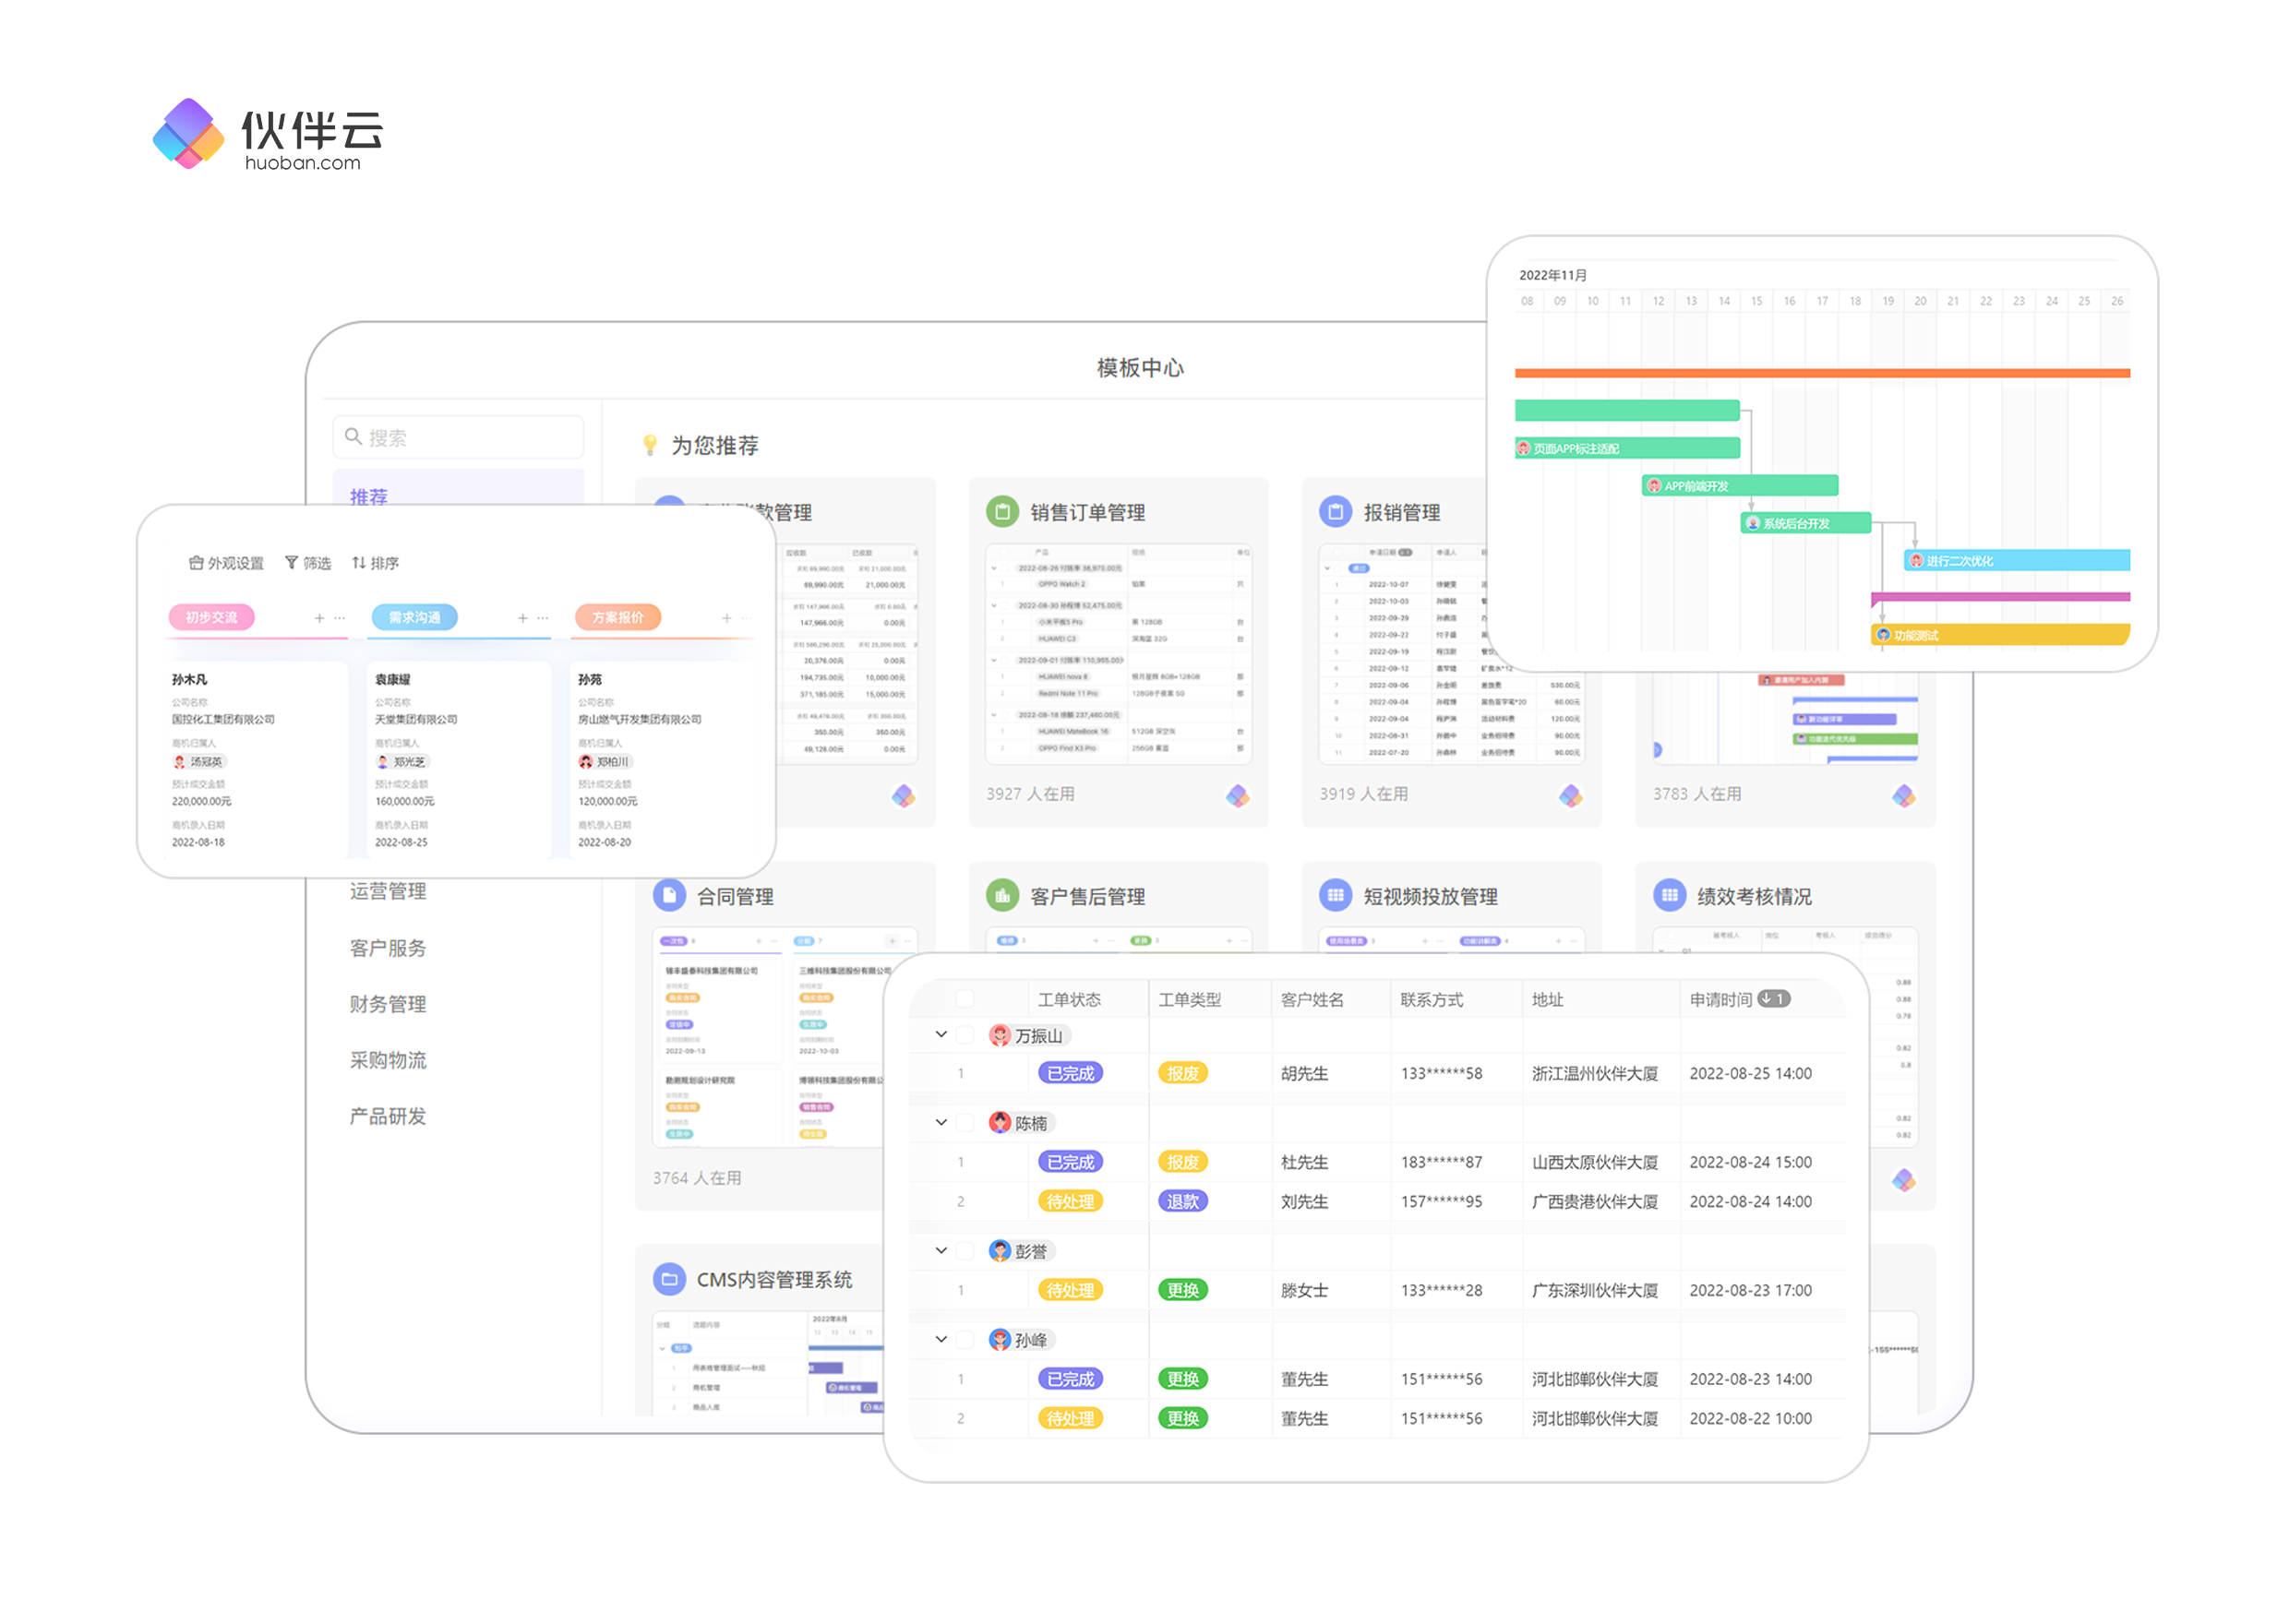Click the 排序 sort arrows icon
2289x1624 pixels.
(359, 563)
